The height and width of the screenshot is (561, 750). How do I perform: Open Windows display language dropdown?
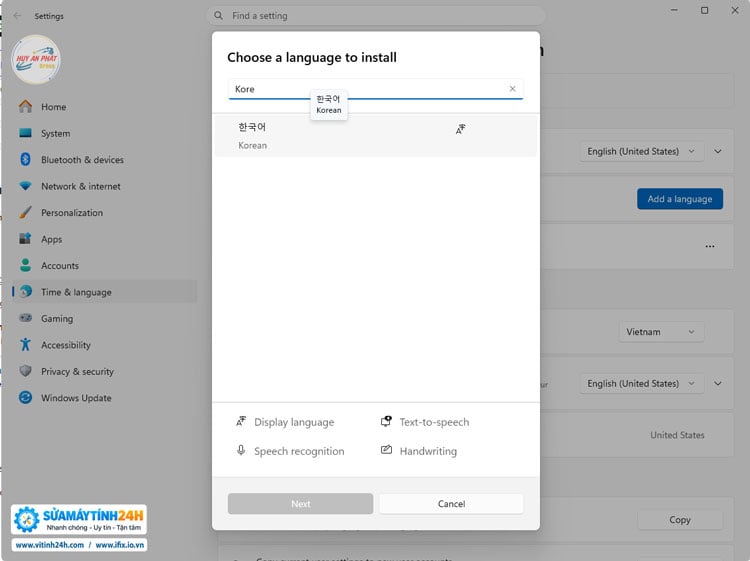[641, 152]
